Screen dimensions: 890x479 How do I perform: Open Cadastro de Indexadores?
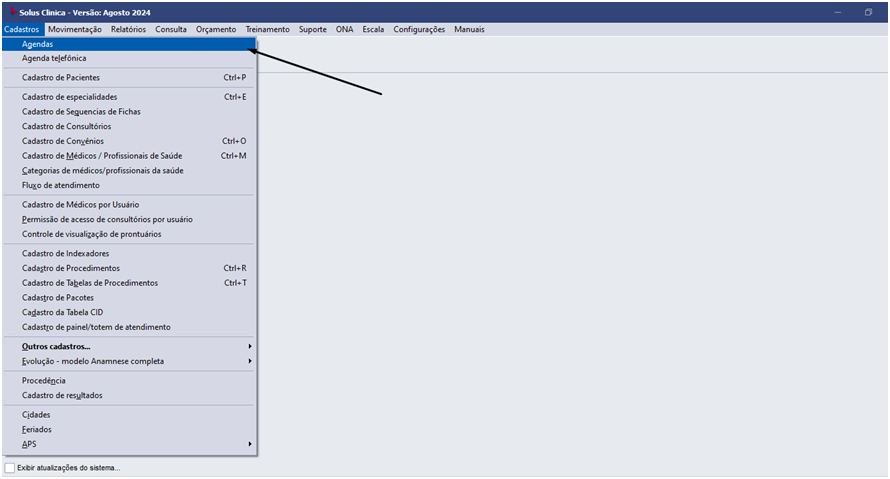(129, 254)
